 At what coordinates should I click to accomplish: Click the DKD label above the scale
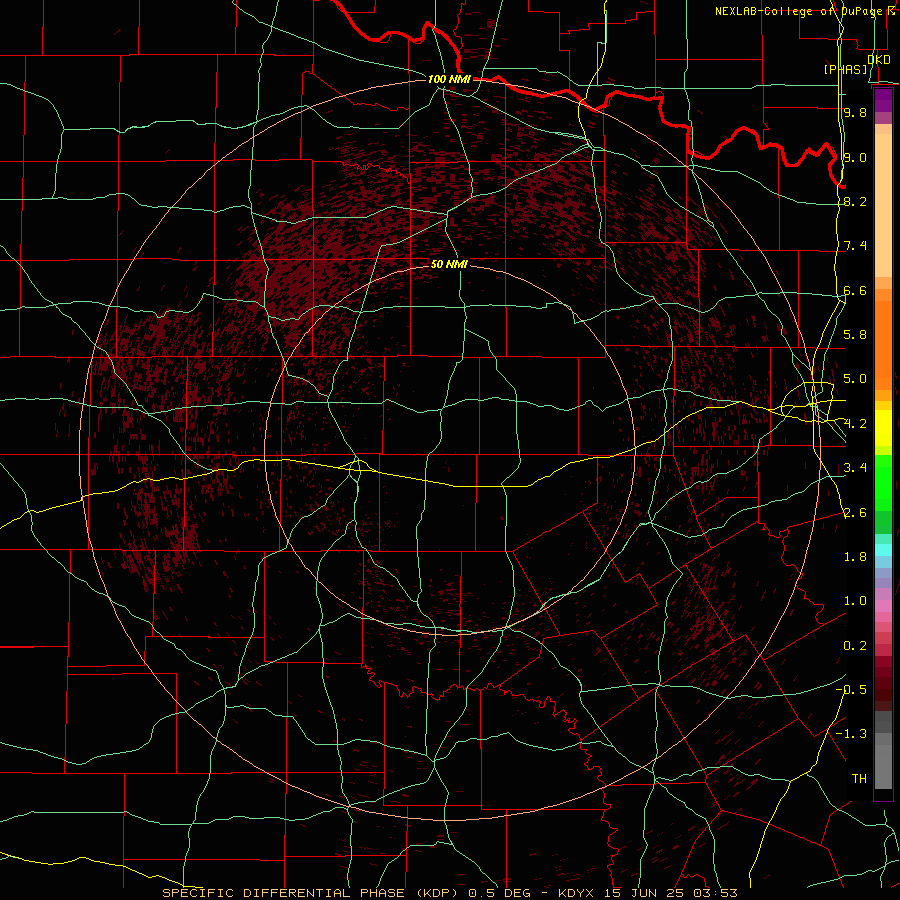click(879, 60)
